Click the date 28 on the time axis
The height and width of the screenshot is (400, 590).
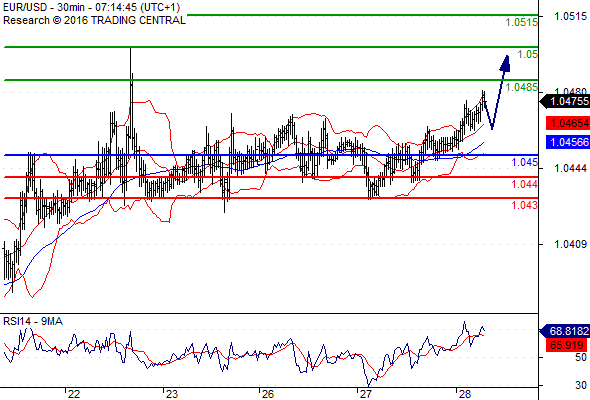click(x=465, y=394)
